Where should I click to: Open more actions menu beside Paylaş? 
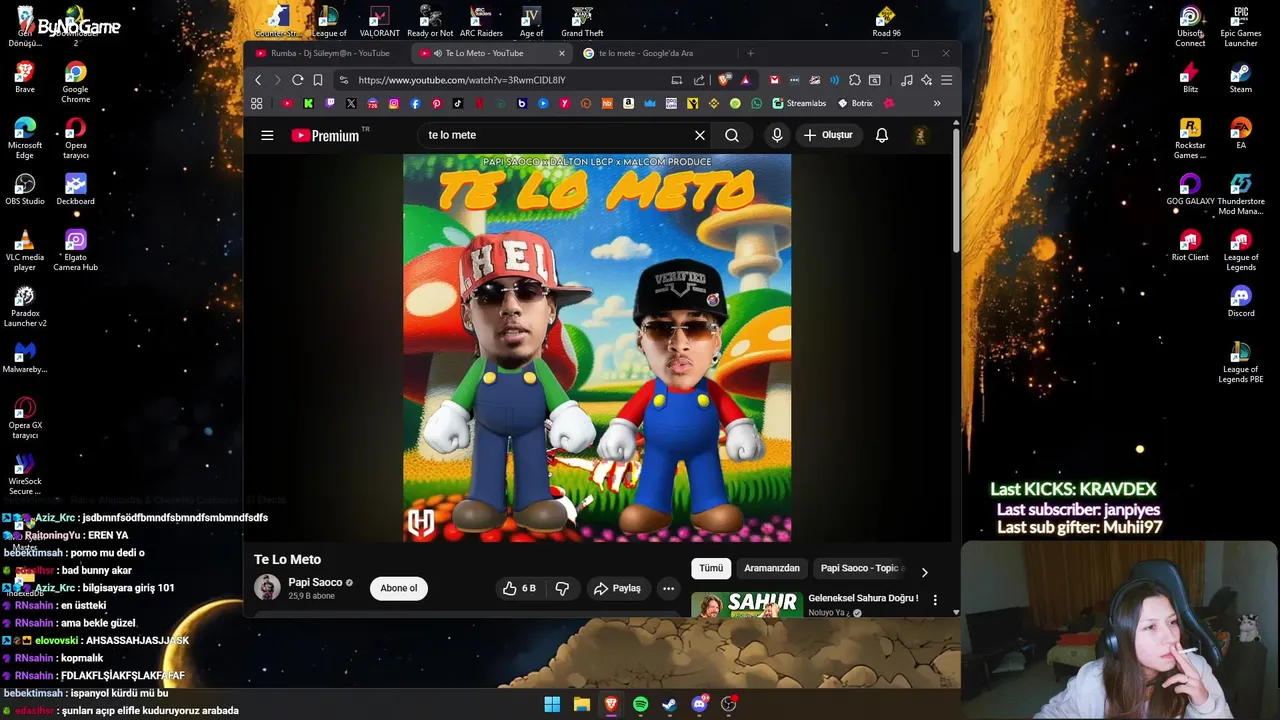click(668, 588)
